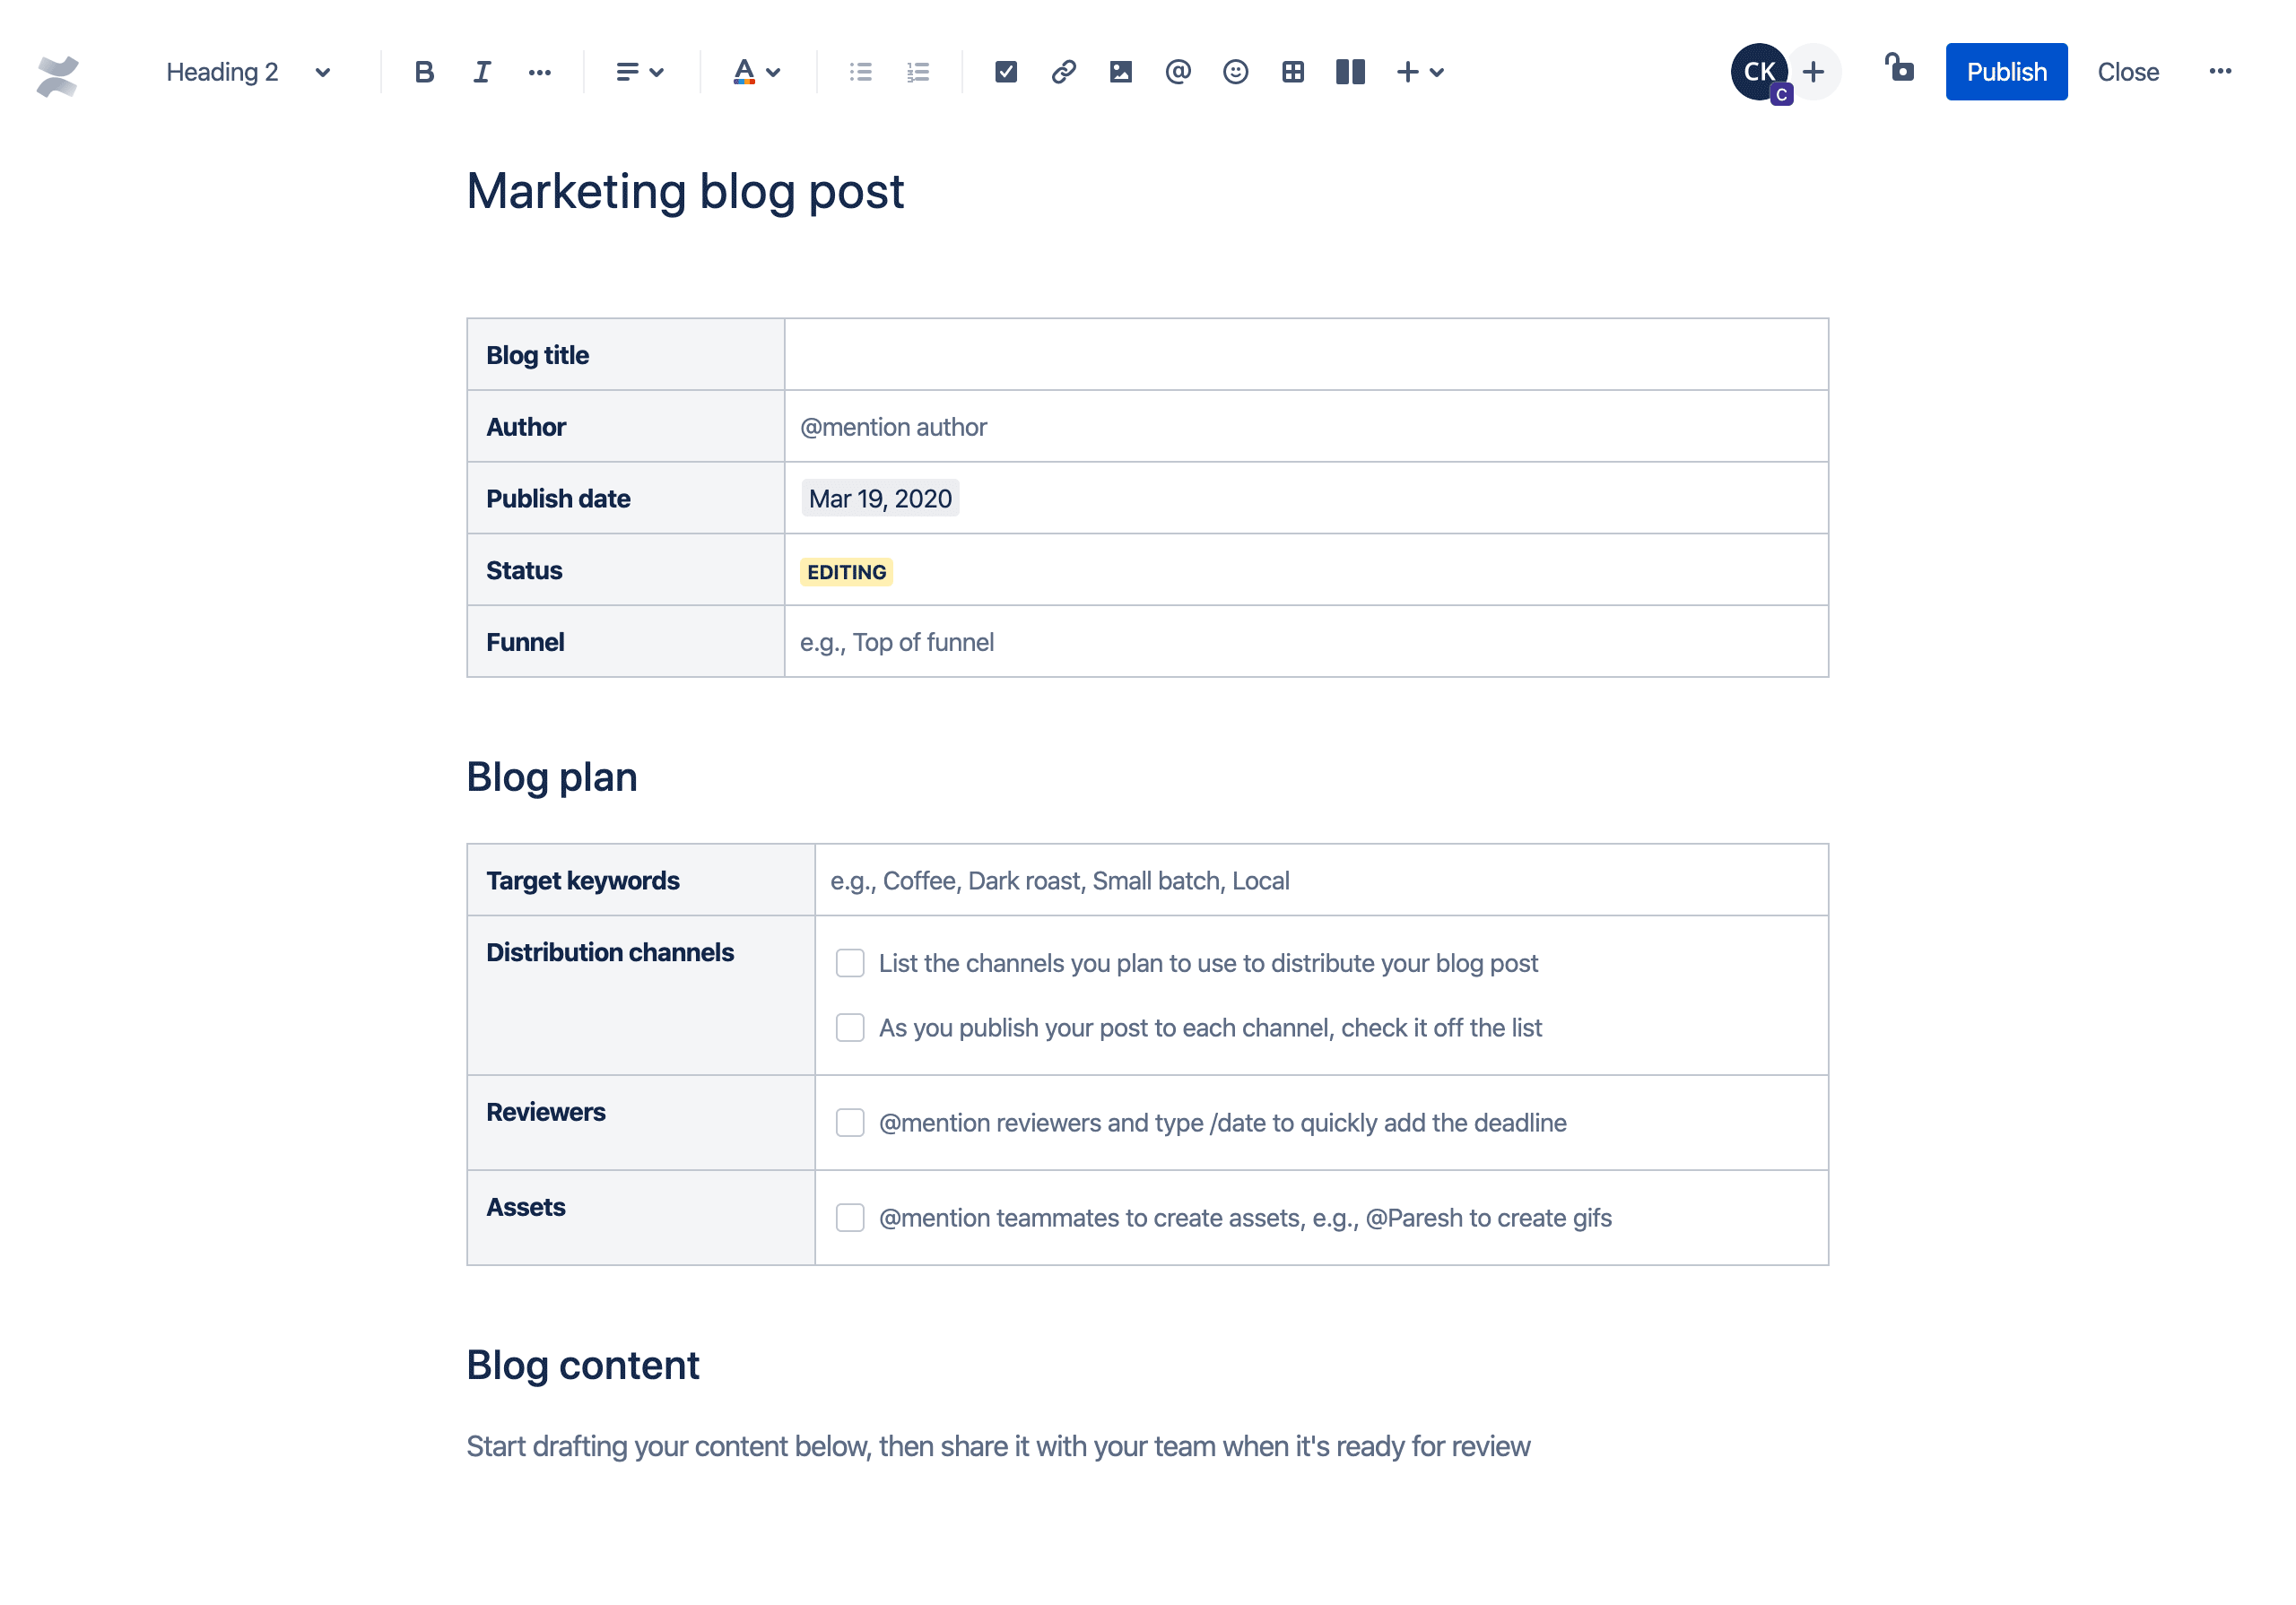This screenshot has height=1605, width=2296.
Task: Click the emoji insert icon
Action: (1235, 70)
